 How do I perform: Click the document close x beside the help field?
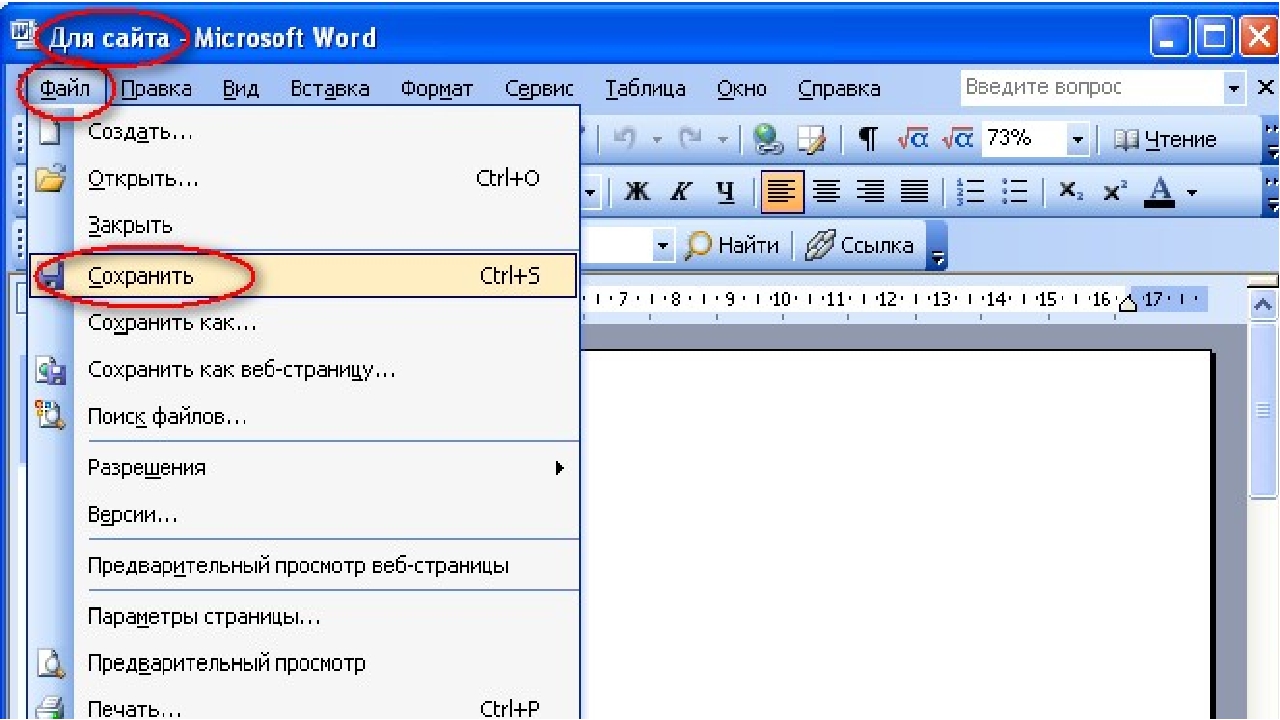point(1265,88)
